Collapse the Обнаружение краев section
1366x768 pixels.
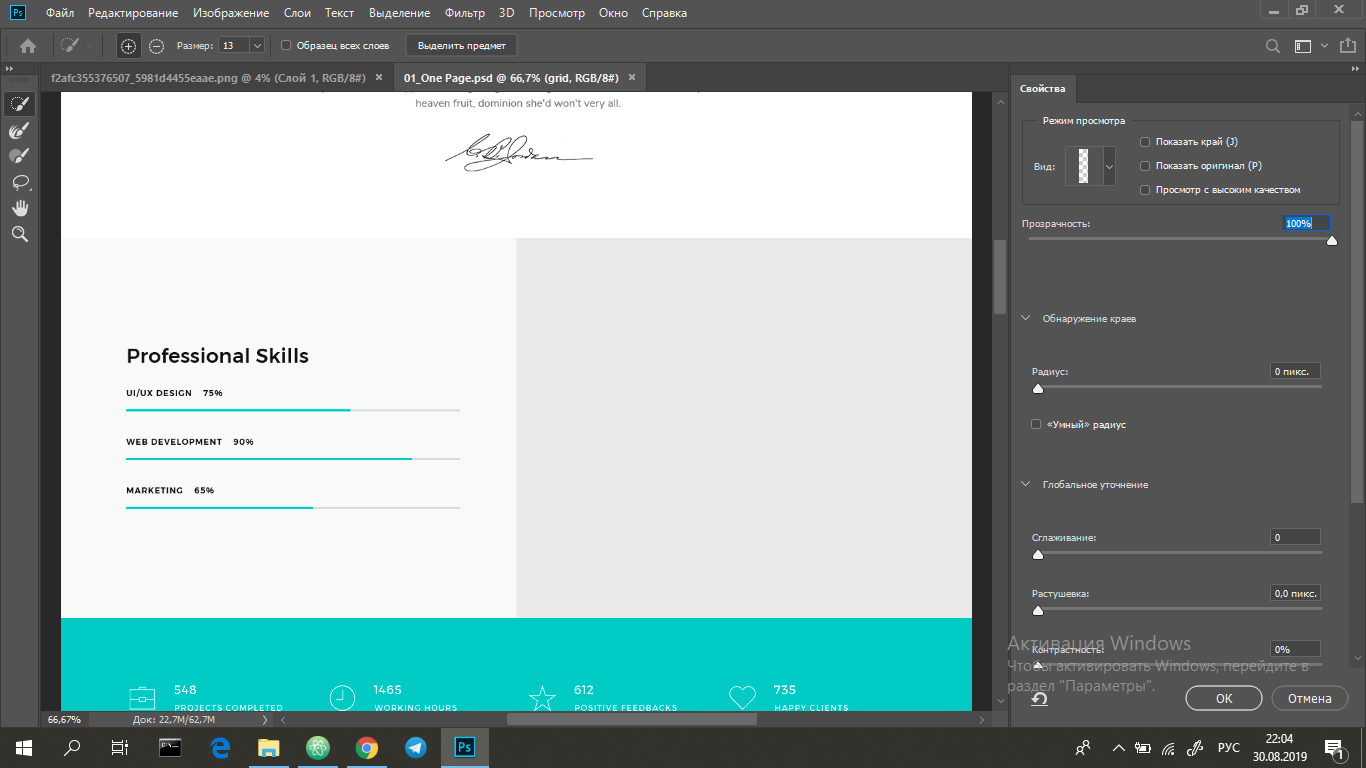pos(1025,318)
